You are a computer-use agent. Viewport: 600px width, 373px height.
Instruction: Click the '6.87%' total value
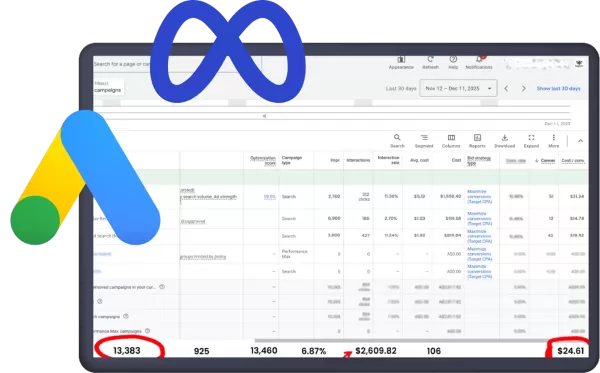[x=314, y=351]
